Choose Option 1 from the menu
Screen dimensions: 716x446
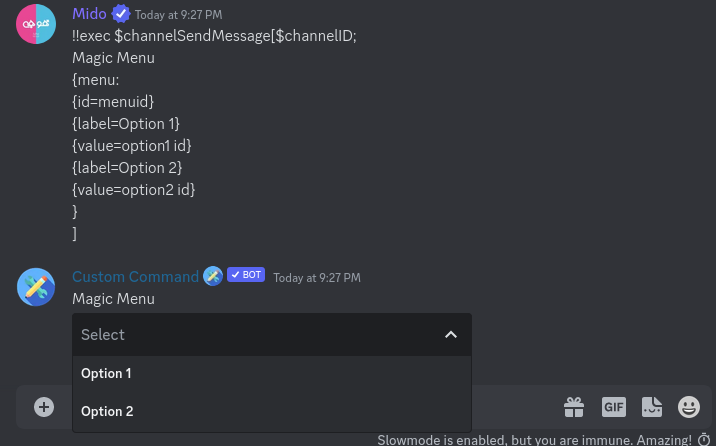coord(272,373)
